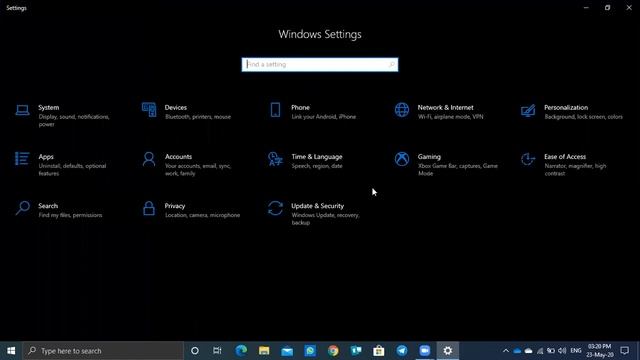Open the System settings laptop icon
Image resolution: width=640 pixels, height=360 pixels.
(x=22, y=110)
